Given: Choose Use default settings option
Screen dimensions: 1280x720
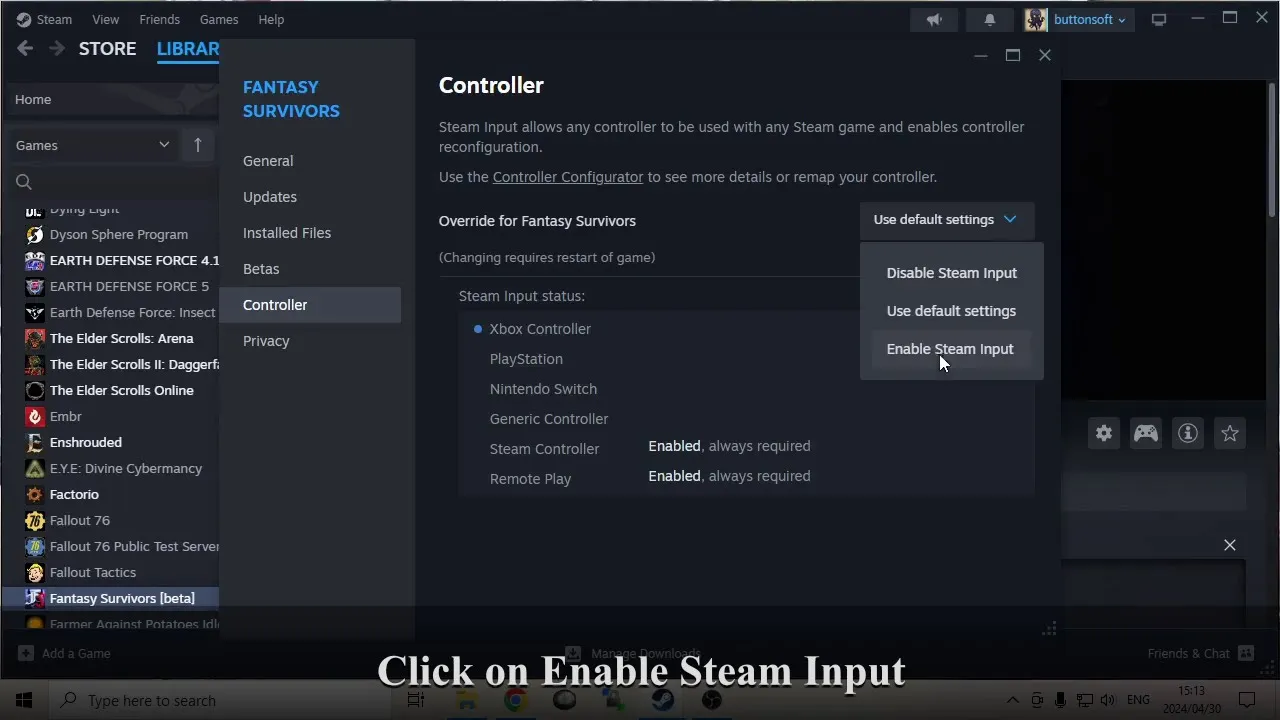Looking at the screenshot, I should [x=951, y=311].
